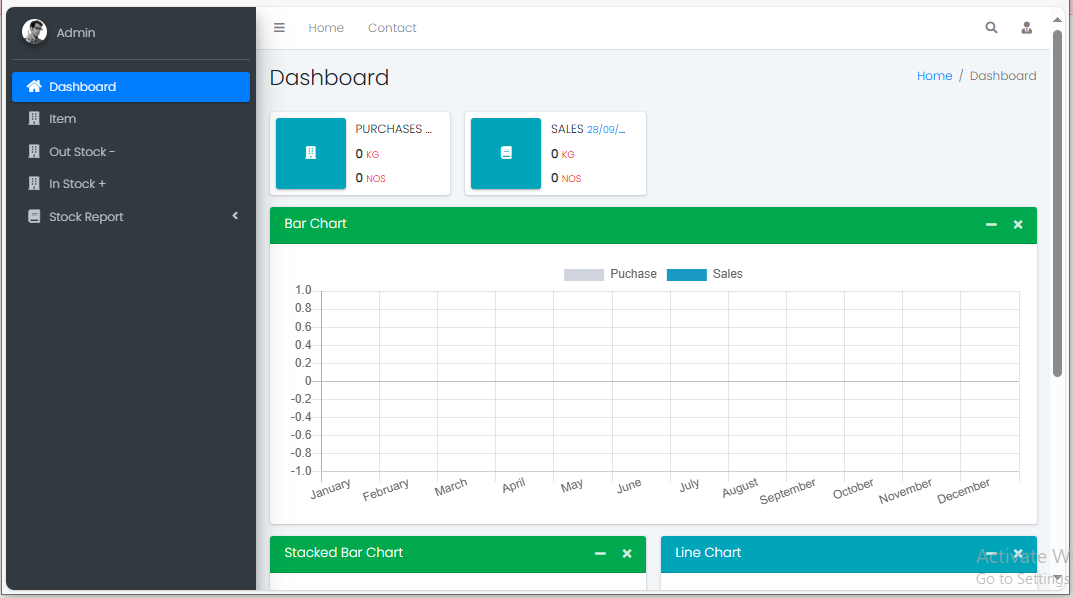The width and height of the screenshot is (1073, 598).
Task: Open the user account icon in navbar
Action: 1026,28
